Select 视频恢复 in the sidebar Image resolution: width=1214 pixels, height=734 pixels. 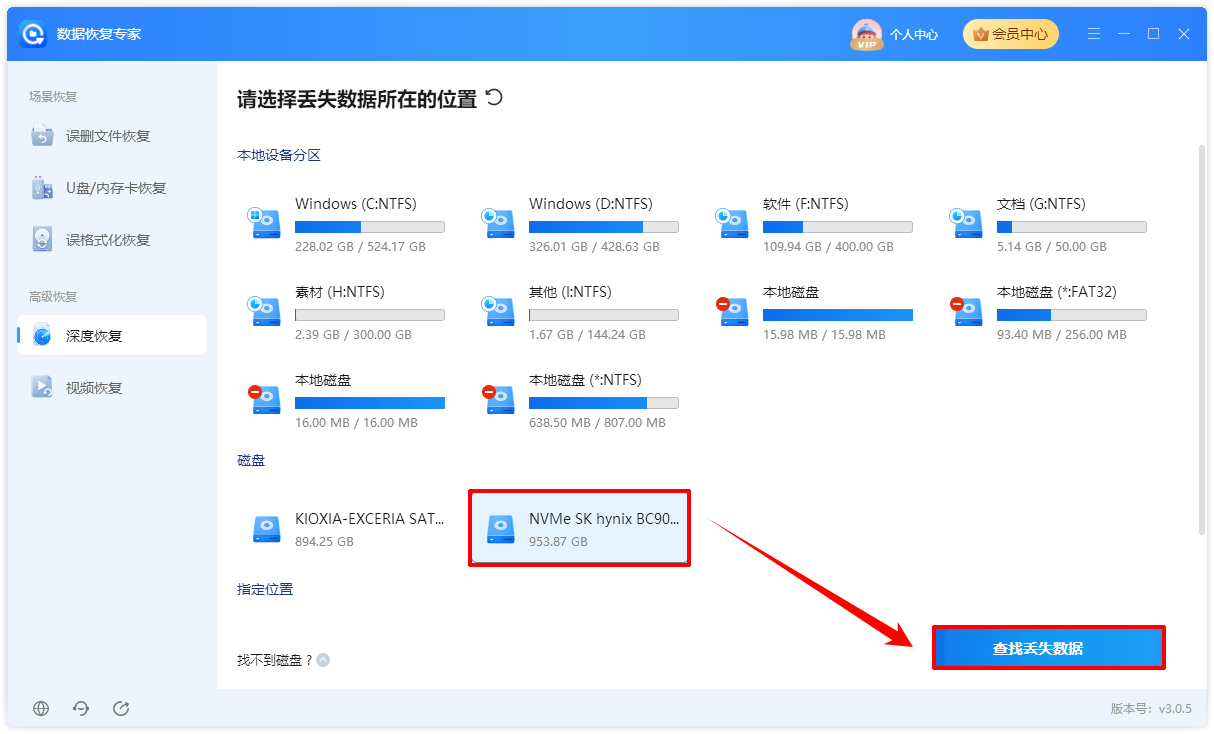click(112, 388)
